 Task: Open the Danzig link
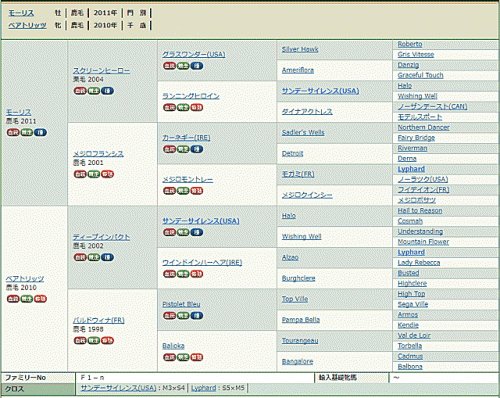pos(408,65)
